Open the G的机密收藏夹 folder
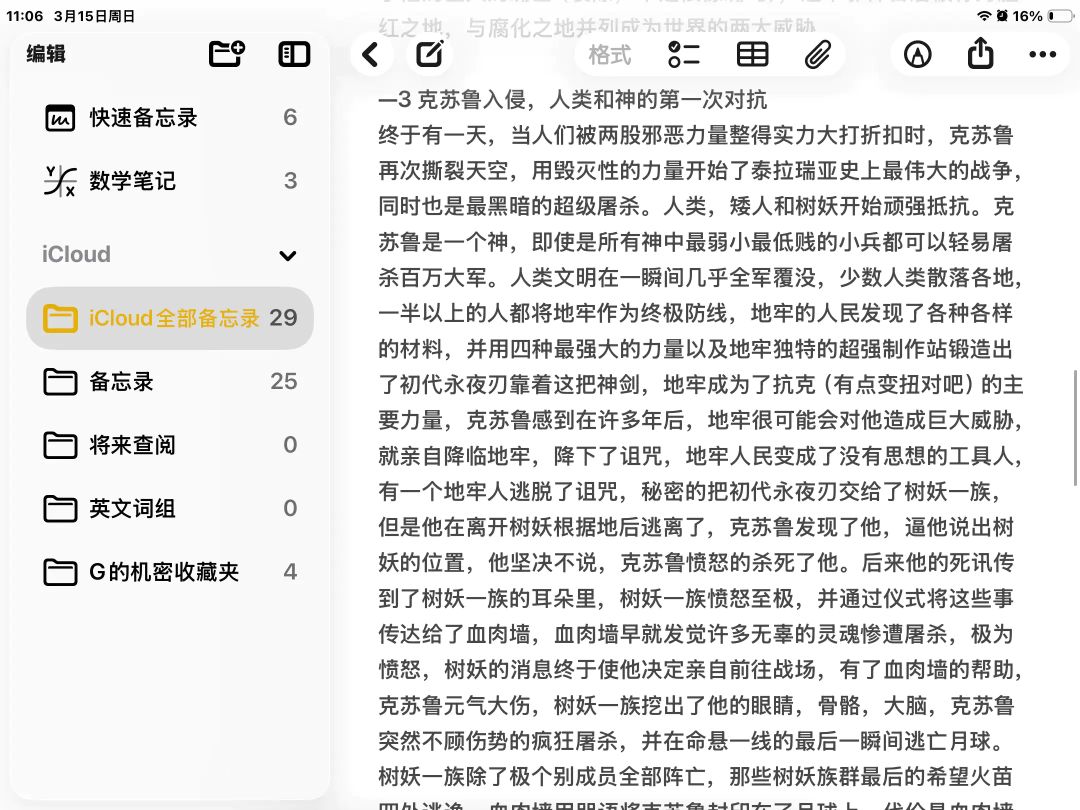This screenshot has height=810, width=1080. 170,572
